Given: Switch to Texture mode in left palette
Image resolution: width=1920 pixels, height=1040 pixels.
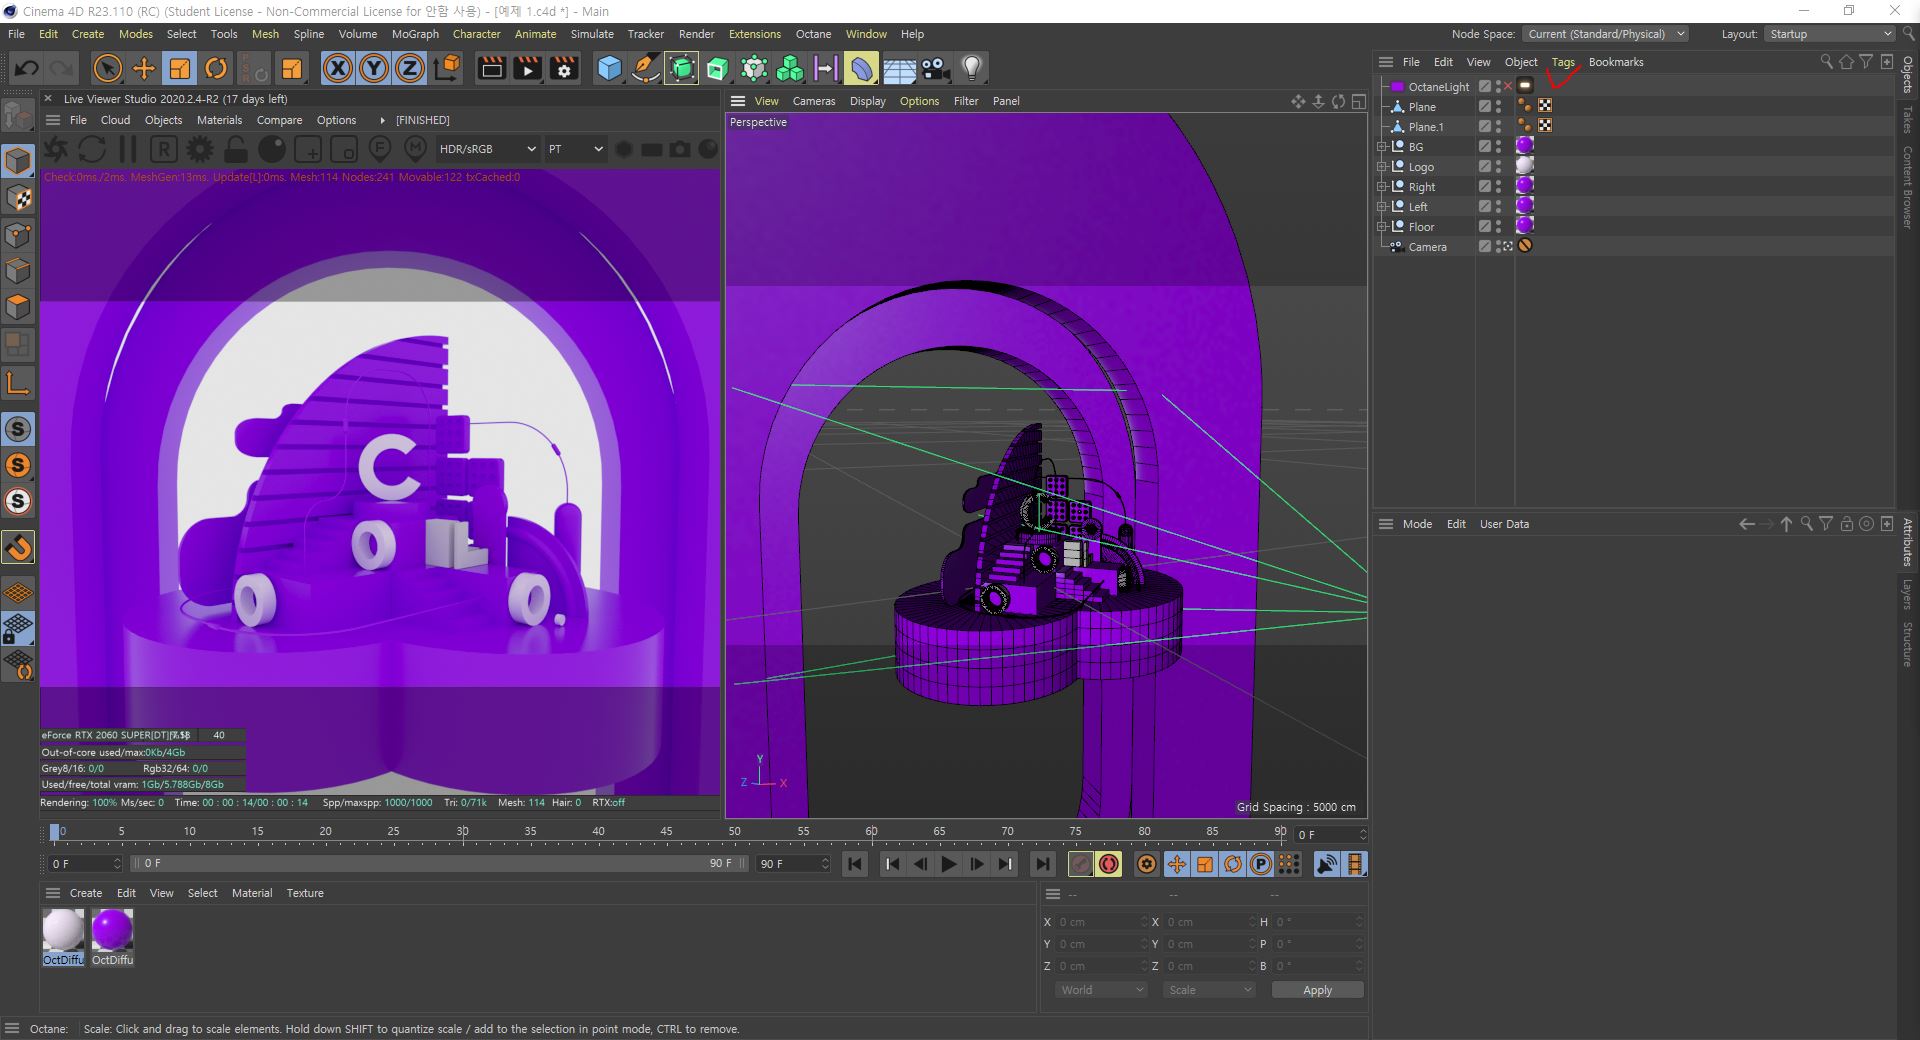Looking at the screenshot, I should point(18,198).
